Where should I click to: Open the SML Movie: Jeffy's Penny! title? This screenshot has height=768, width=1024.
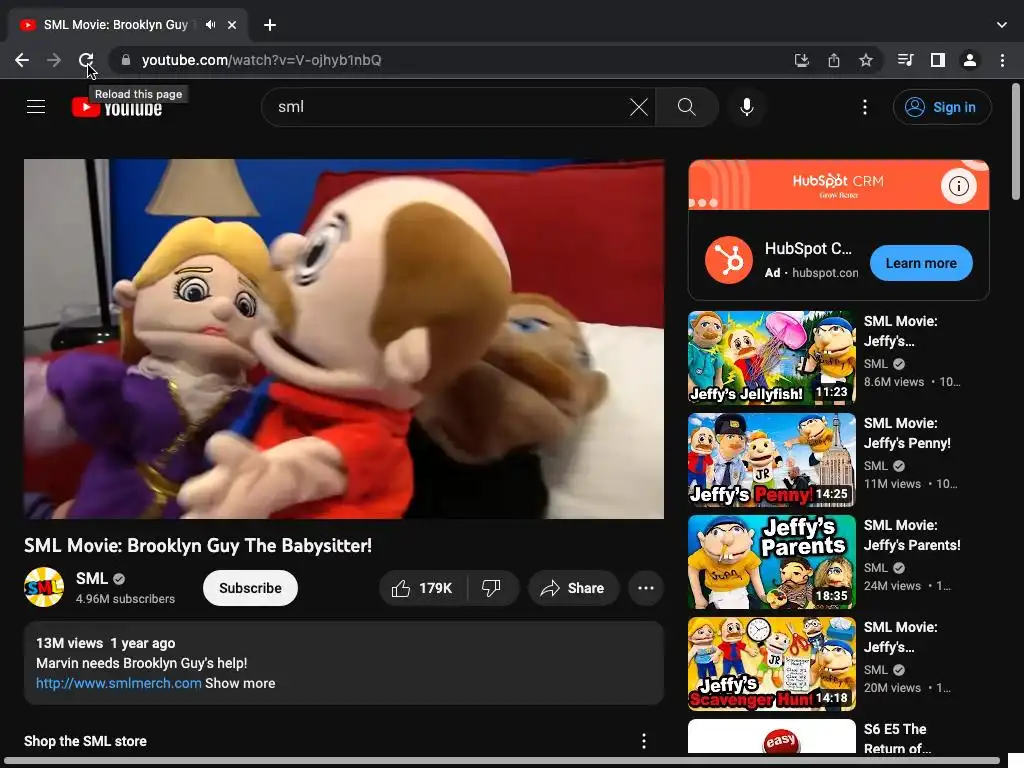[x=907, y=433]
